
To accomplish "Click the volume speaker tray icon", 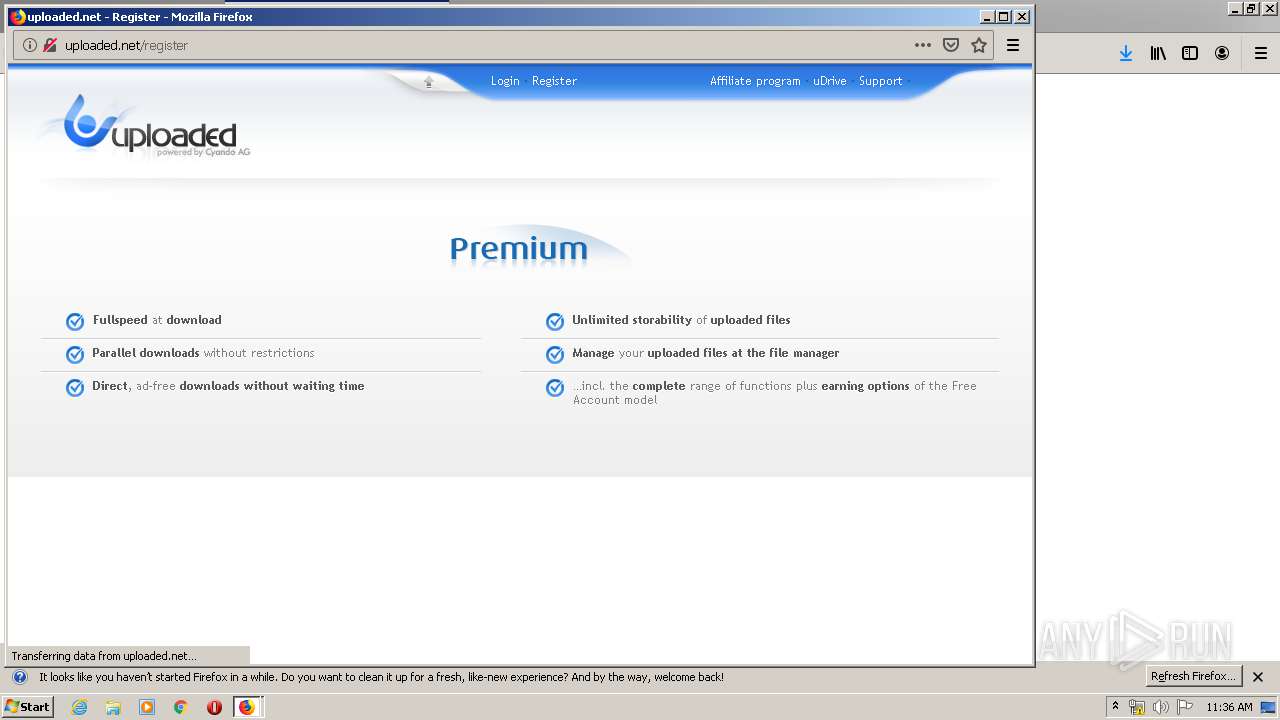I will [1161, 707].
